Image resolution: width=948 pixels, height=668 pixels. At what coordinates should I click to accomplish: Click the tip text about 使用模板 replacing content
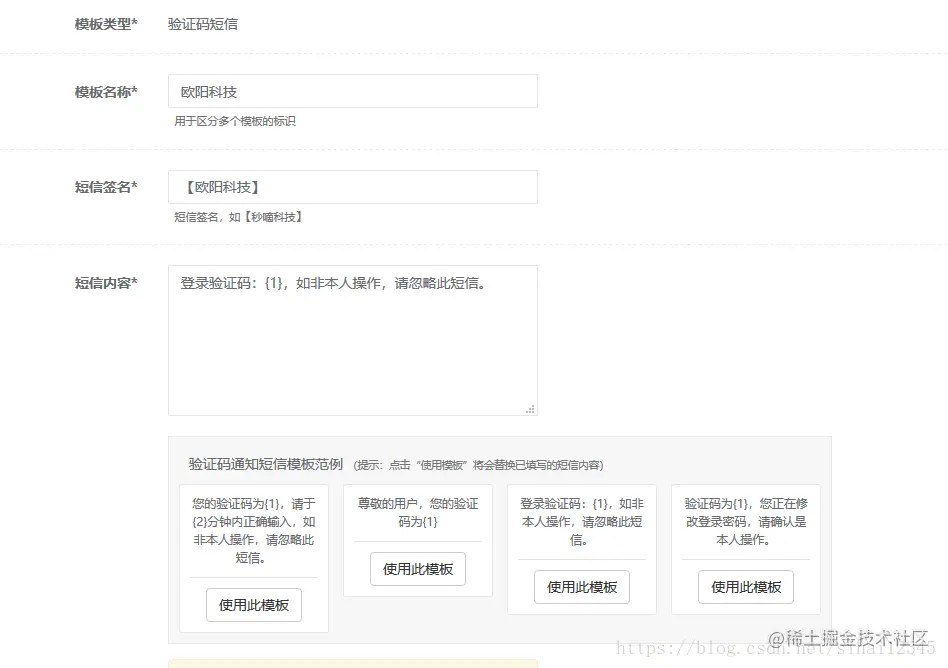(x=478, y=465)
